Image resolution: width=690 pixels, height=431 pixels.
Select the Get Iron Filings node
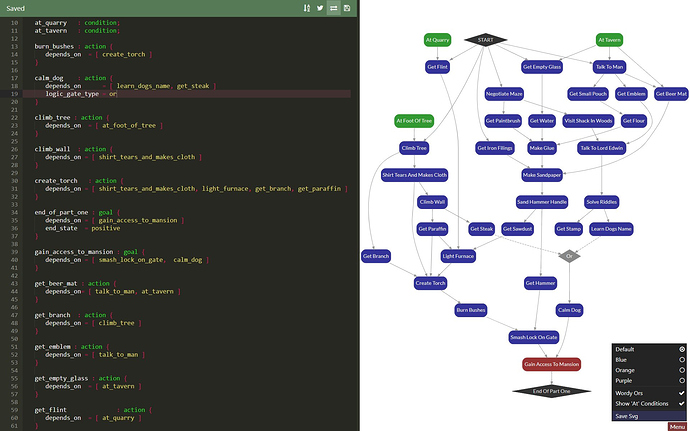495,148
